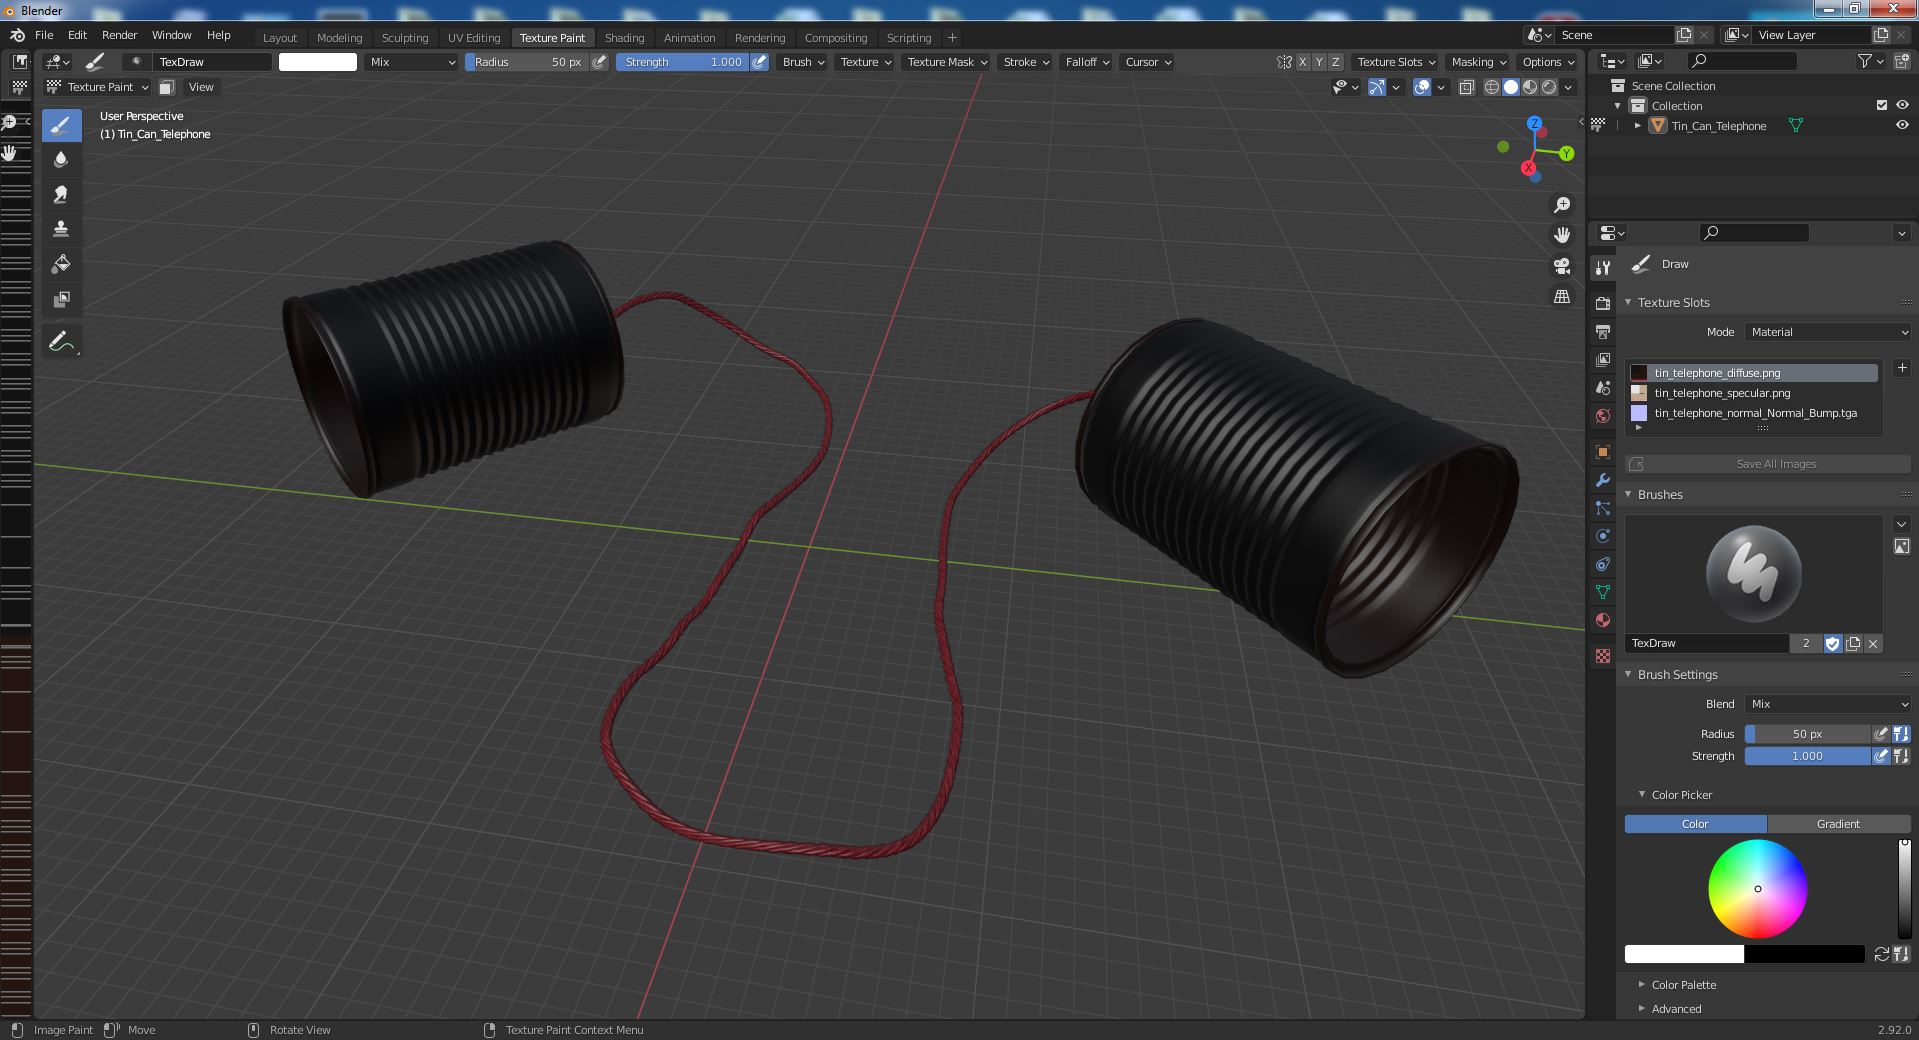This screenshot has height=1040, width=1919.
Task: Open Modifier properties wrench tab
Action: tap(1603, 480)
